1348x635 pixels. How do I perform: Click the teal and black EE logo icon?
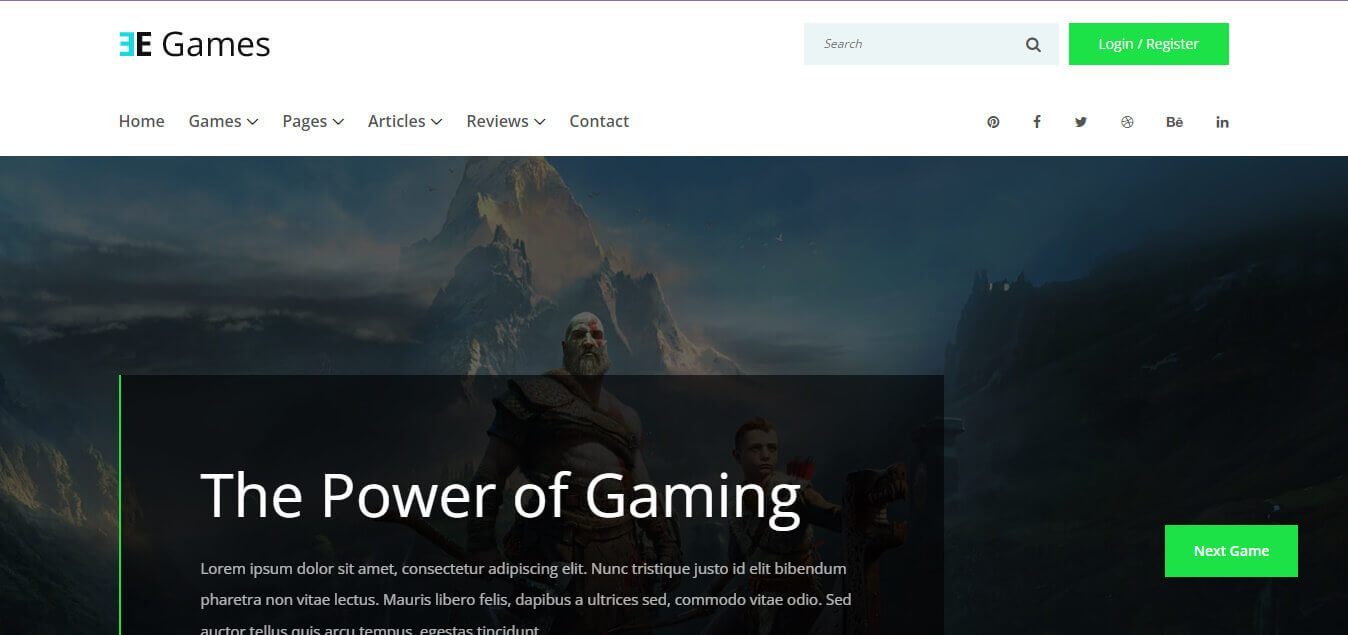[x=135, y=44]
